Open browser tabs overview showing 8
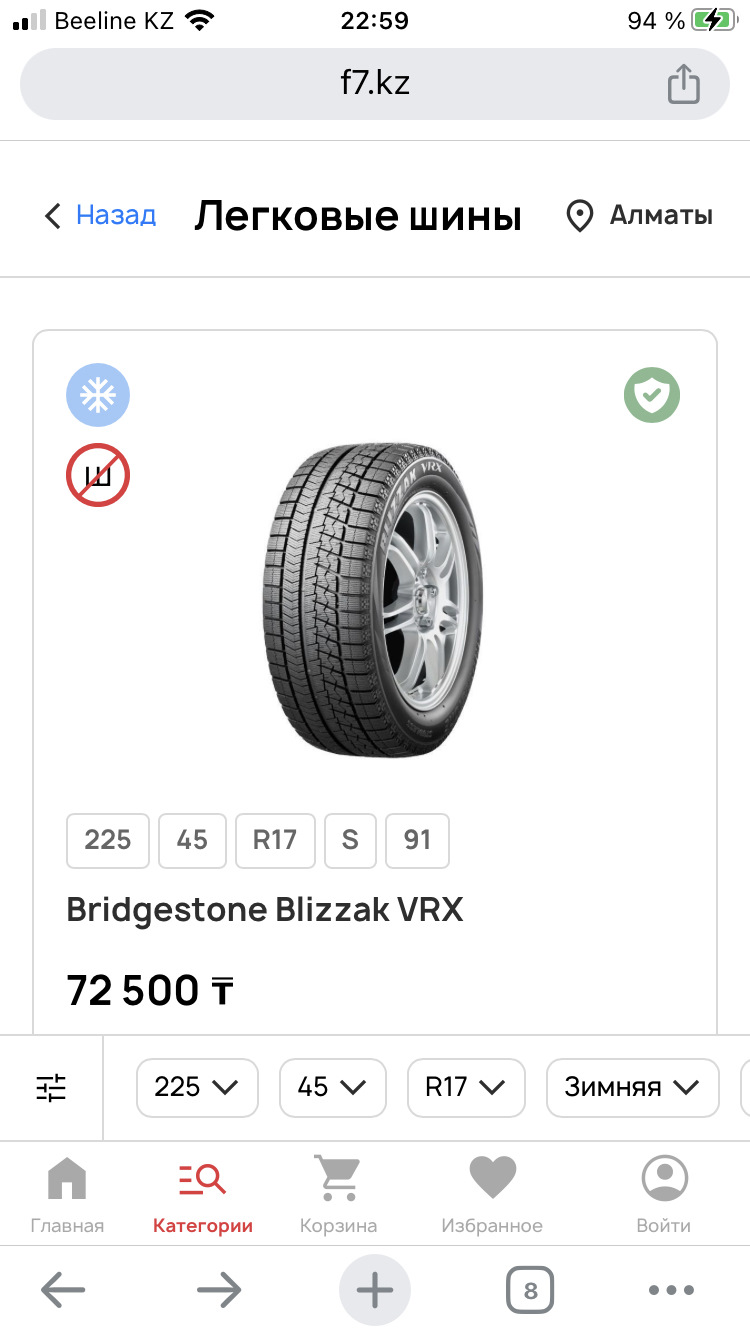The width and height of the screenshot is (750, 1334). click(530, 1290)
